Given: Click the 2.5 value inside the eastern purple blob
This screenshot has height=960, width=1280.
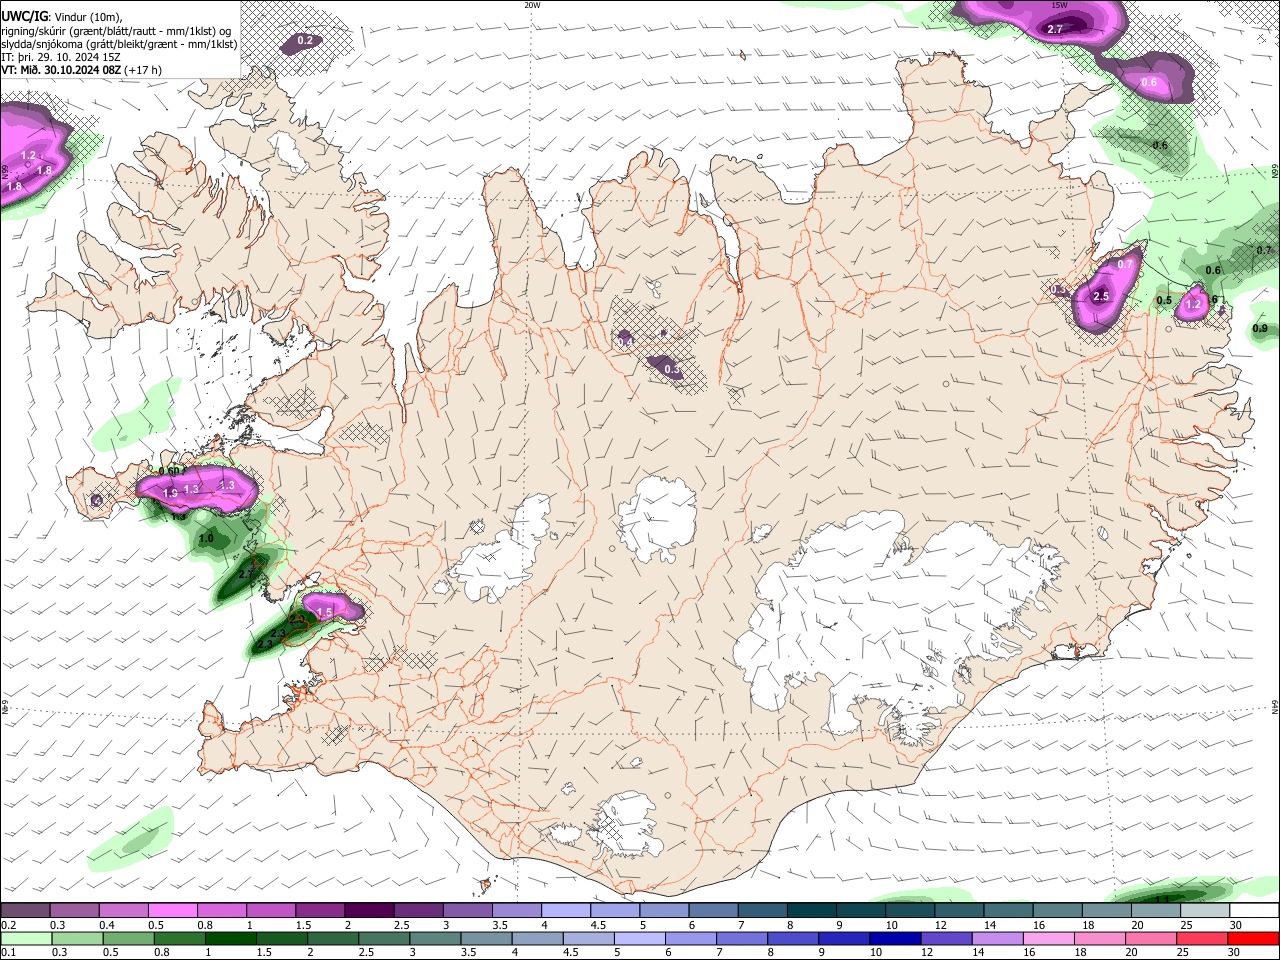Looking at the screenshot, I should pyautogui.click(x=1101, y=297).
